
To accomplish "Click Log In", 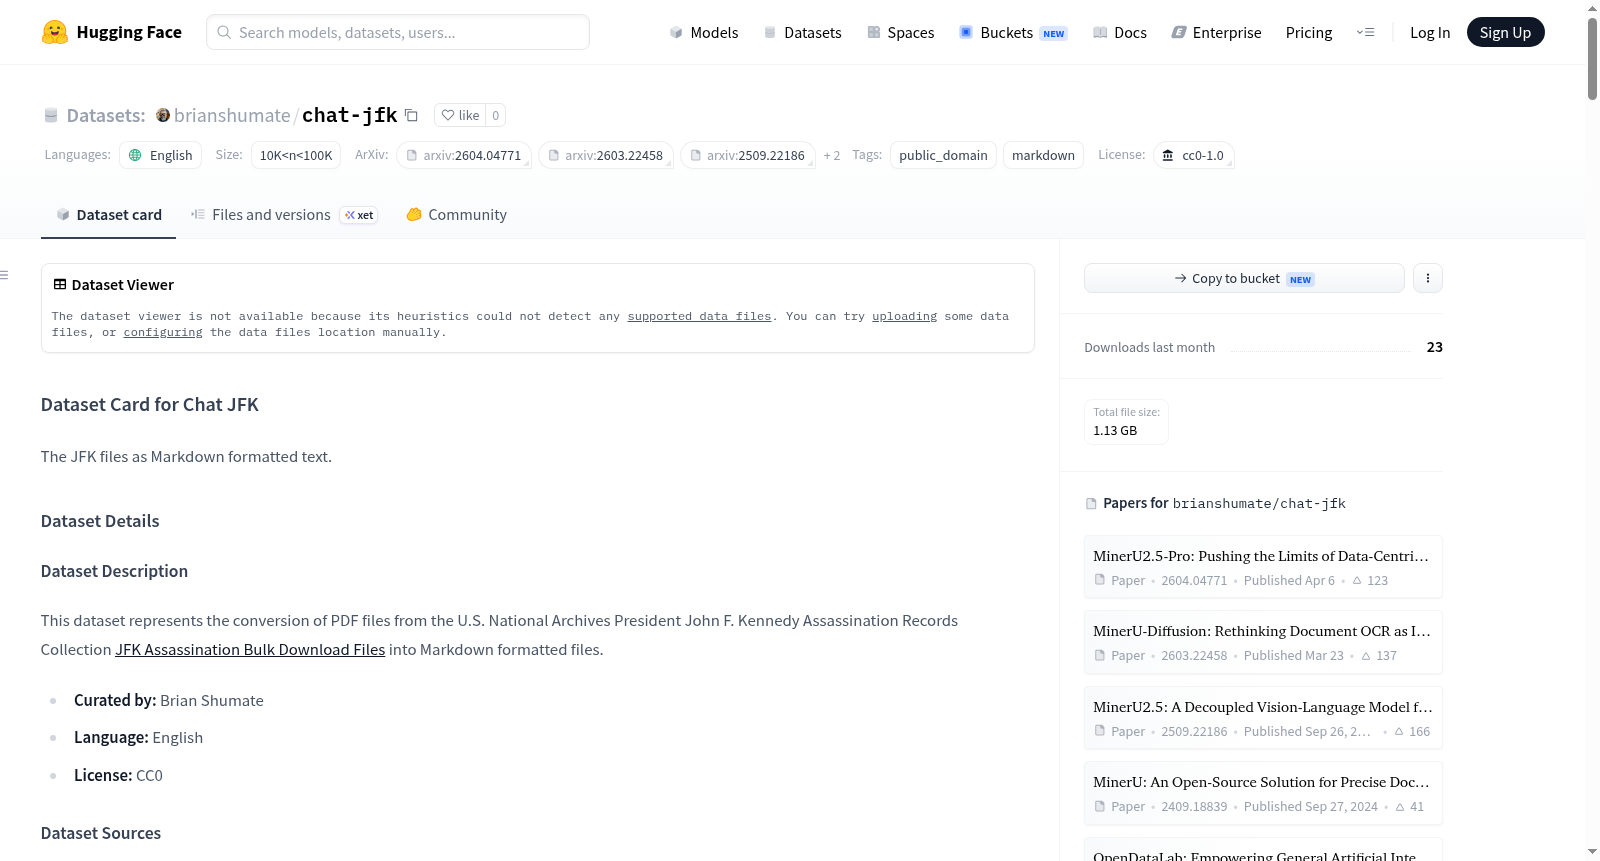I will 1430,32.
